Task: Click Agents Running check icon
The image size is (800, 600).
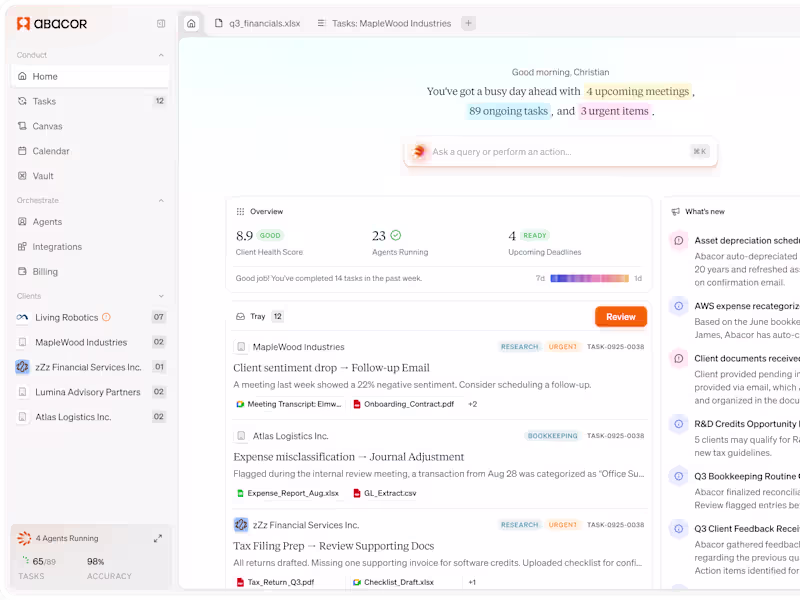Action: point(396,236)
